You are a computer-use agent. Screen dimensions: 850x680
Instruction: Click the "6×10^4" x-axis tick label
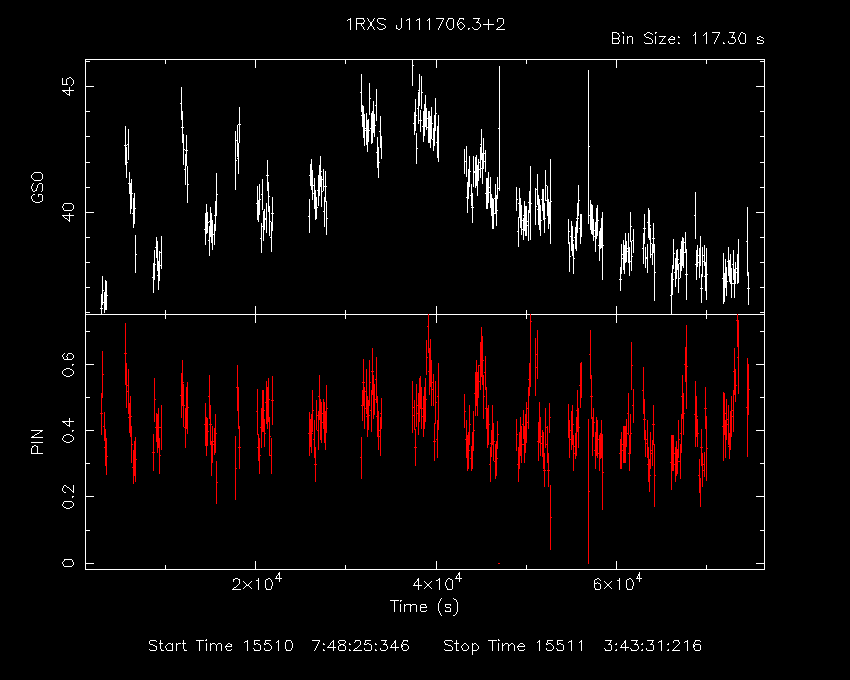coord(617,583)
